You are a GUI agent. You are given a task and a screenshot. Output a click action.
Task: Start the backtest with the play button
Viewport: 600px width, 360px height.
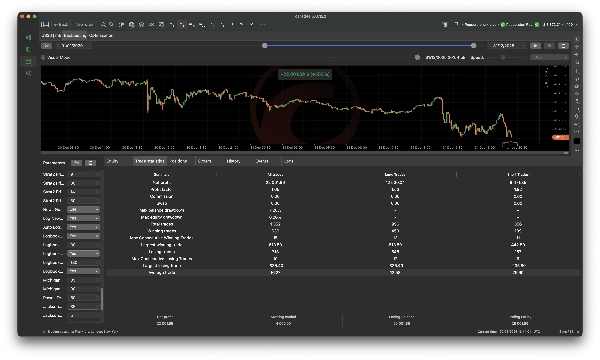(x=535, y=46)
